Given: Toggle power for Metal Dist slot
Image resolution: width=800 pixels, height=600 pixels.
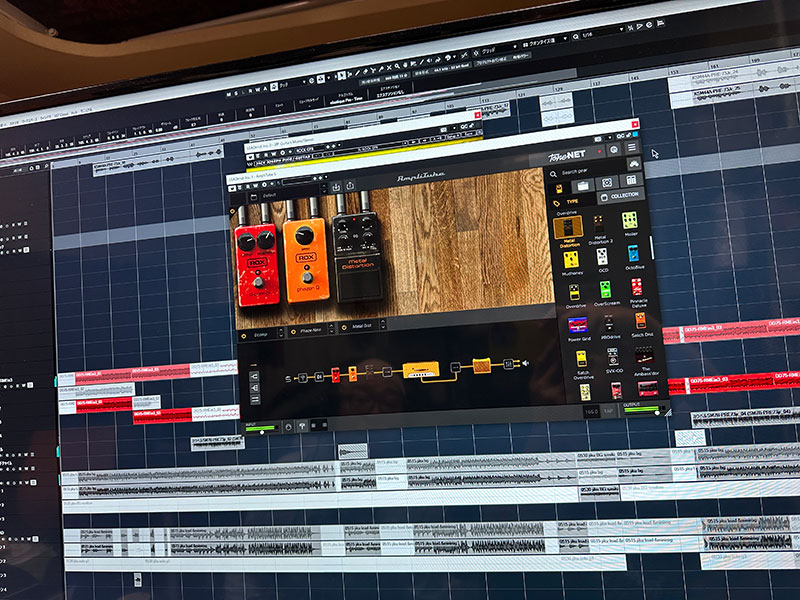Looking at the screenshot, I should point(344,327).
